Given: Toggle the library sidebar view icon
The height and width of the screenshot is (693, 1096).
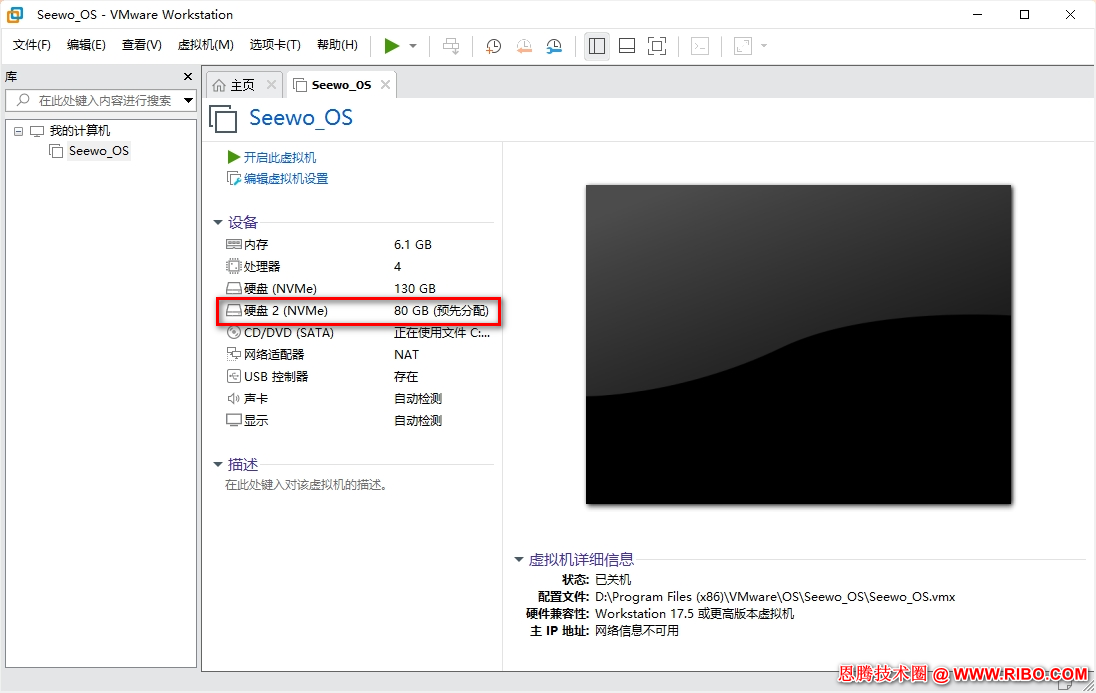Looking at the screenshot, I should point(597,46).
